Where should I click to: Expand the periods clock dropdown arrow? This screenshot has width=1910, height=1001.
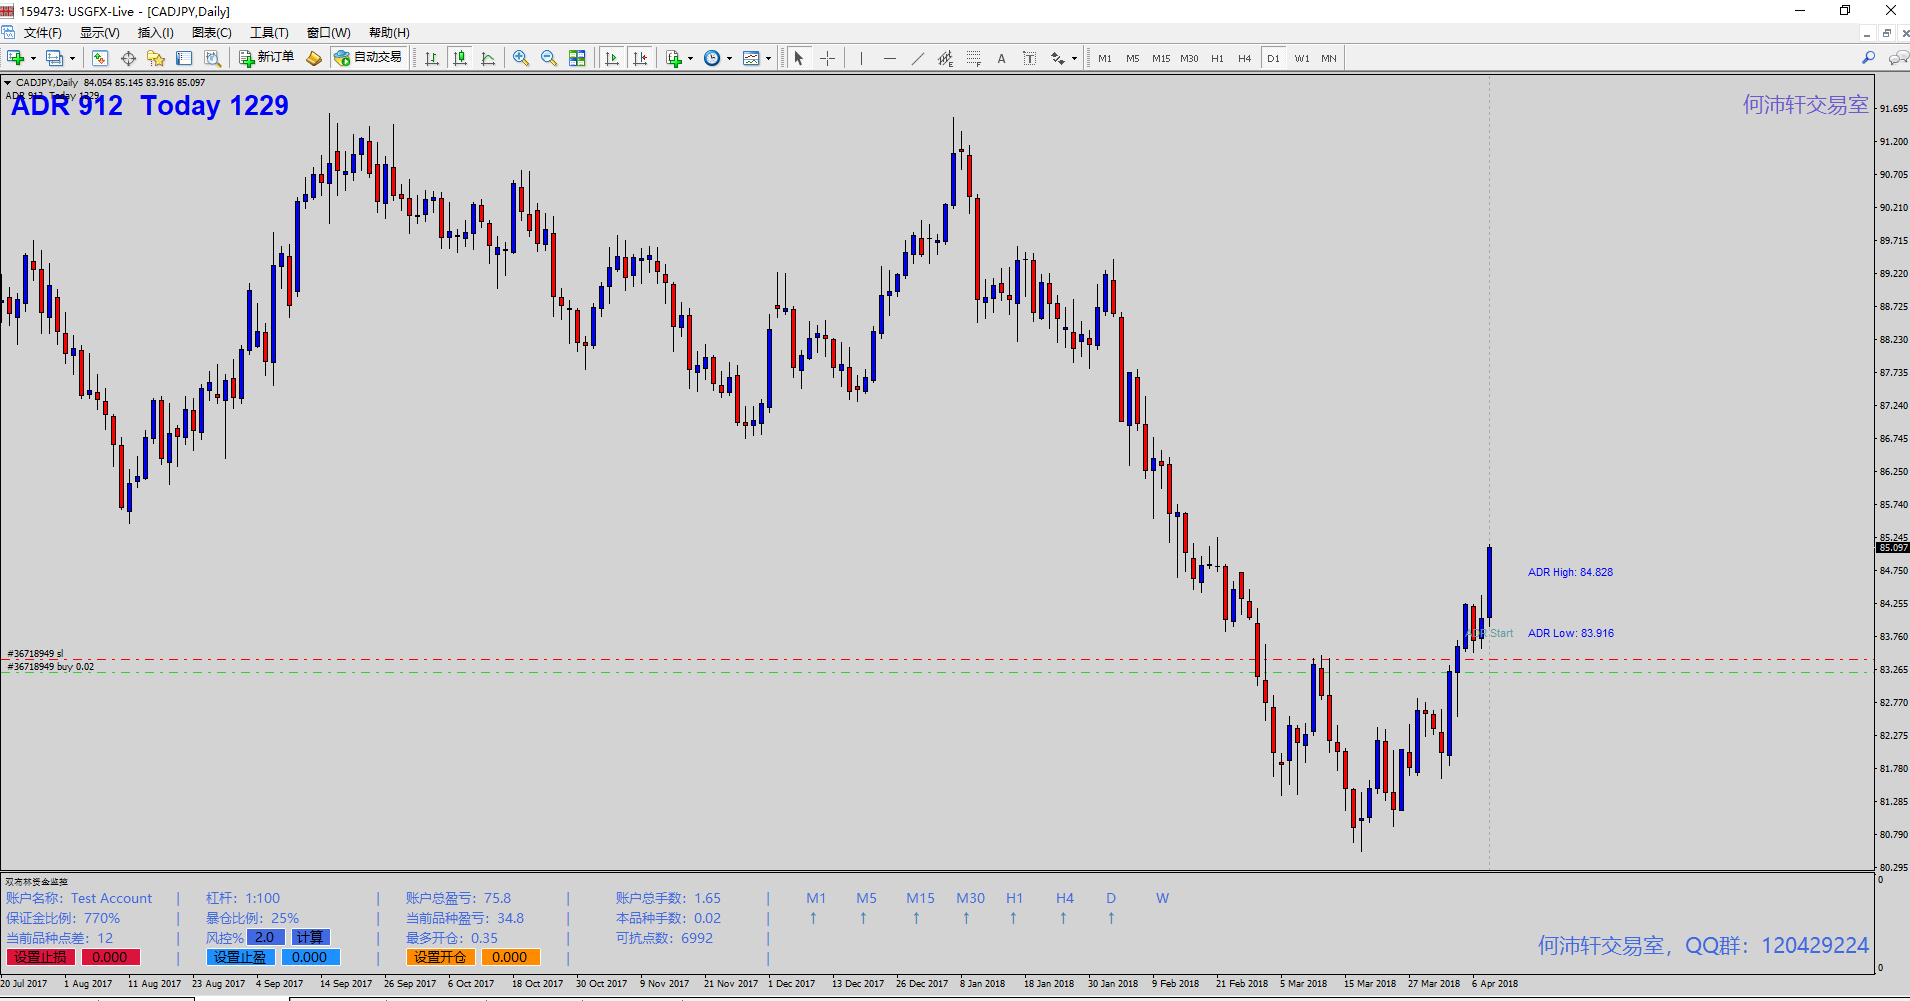[x=729, y=58]
